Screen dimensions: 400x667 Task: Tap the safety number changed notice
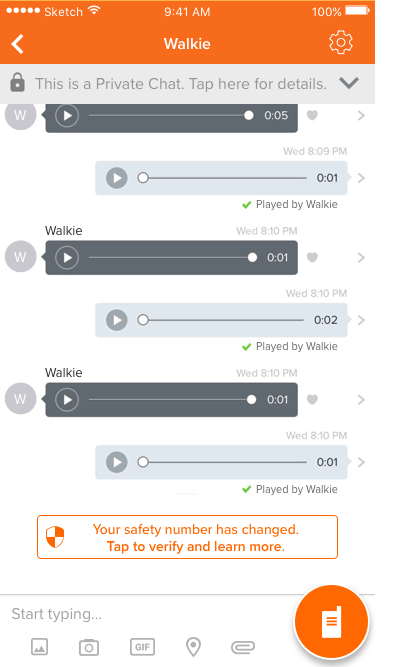coord(187,537)
